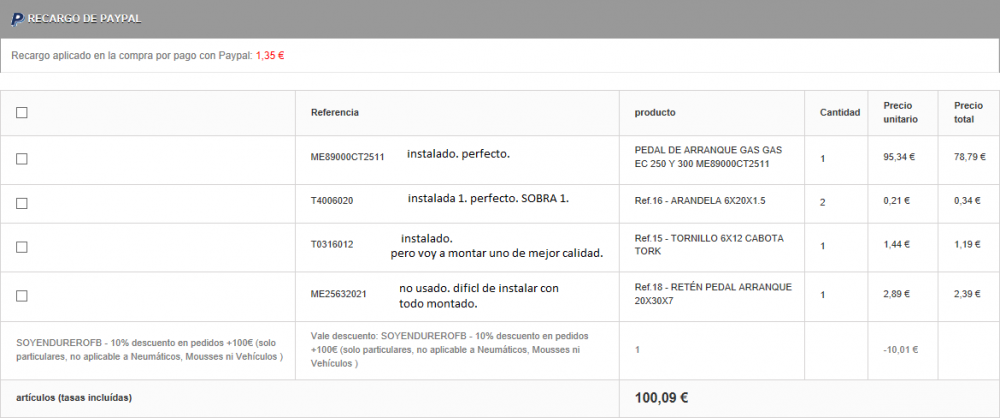Click the 100,09 € articles total
1000x418 pixels.
tap(661, 398)
